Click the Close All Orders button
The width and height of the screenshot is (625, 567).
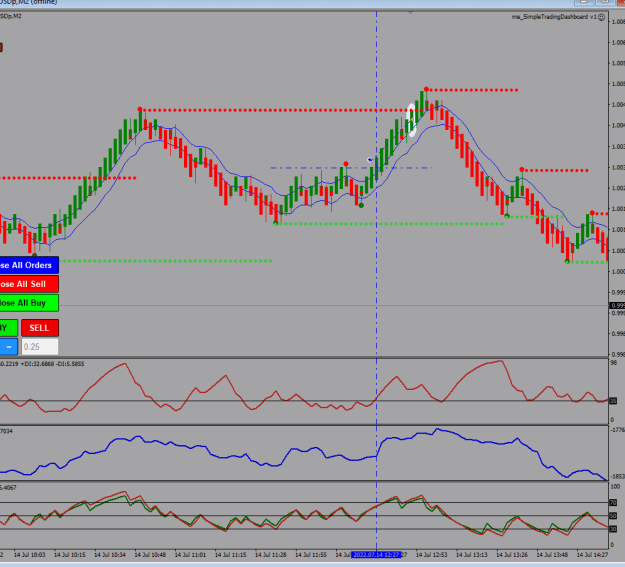(29, 265)
